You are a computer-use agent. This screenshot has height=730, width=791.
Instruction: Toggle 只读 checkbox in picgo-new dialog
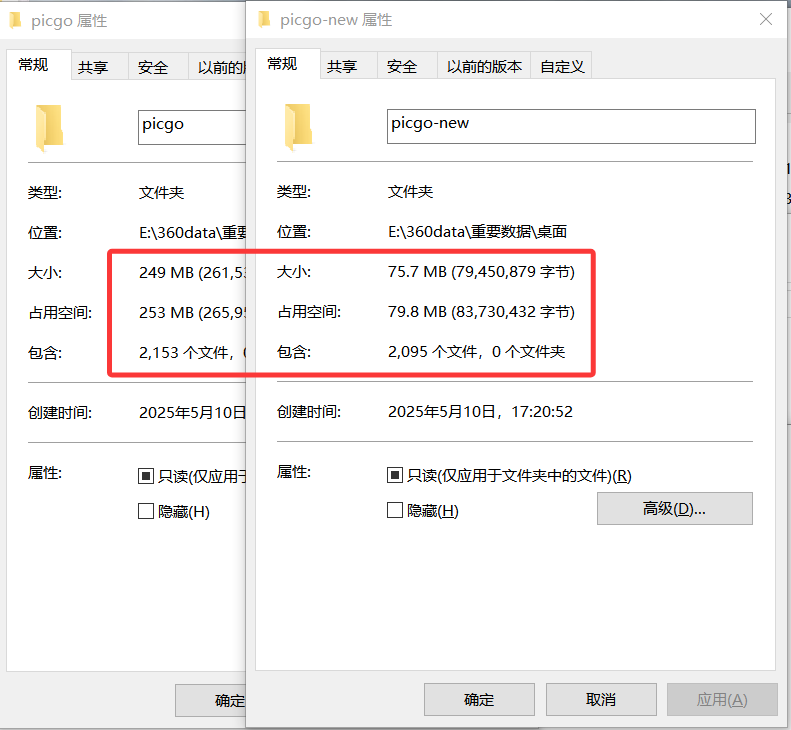(395, 476)
